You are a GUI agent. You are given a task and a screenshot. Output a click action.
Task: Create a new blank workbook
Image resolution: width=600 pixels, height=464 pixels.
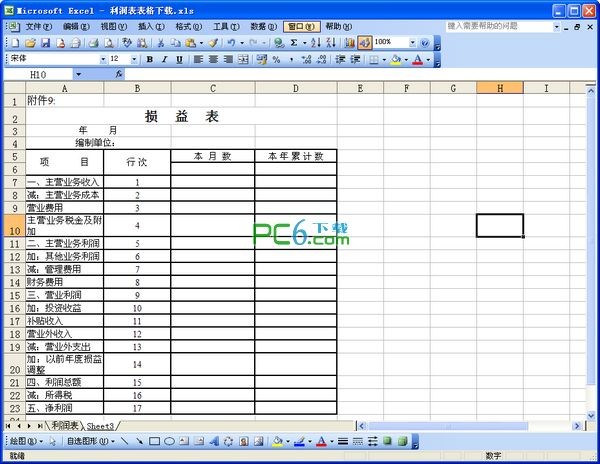click(15, 43)
